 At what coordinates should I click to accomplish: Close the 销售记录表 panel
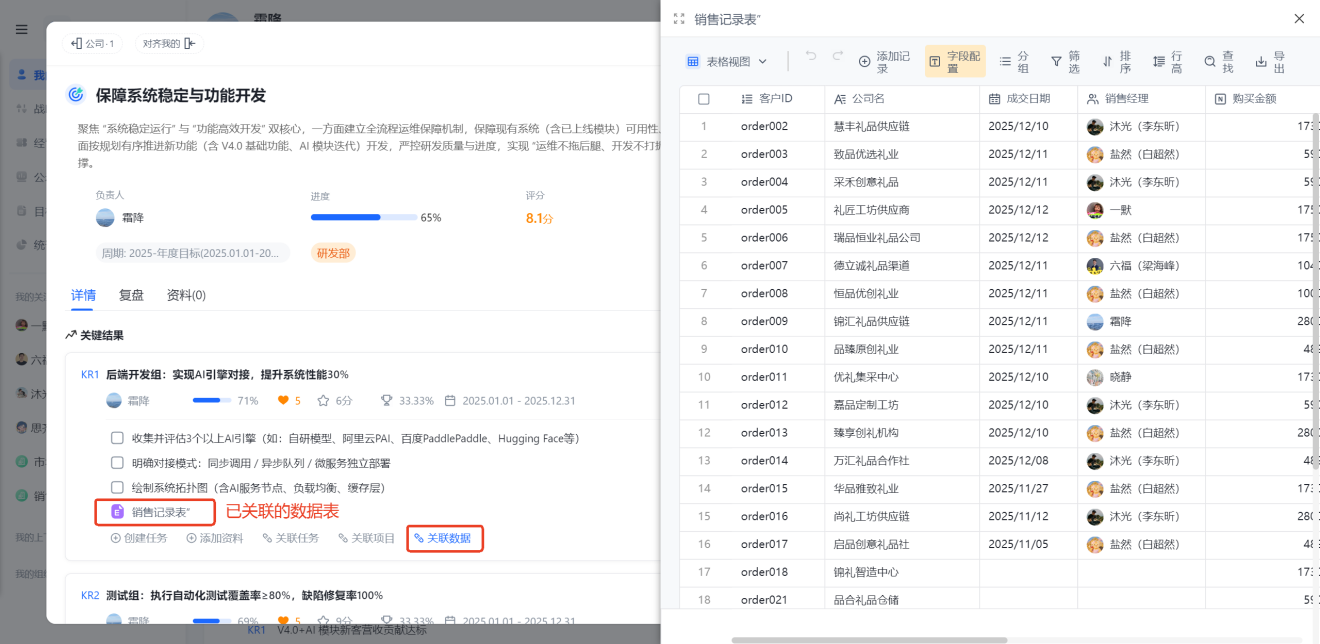(1299, 18)
